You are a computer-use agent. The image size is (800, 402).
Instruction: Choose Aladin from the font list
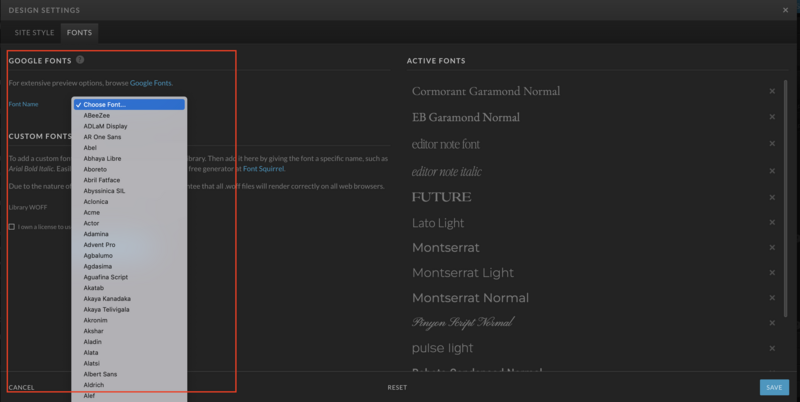click(x=129, y=342)
